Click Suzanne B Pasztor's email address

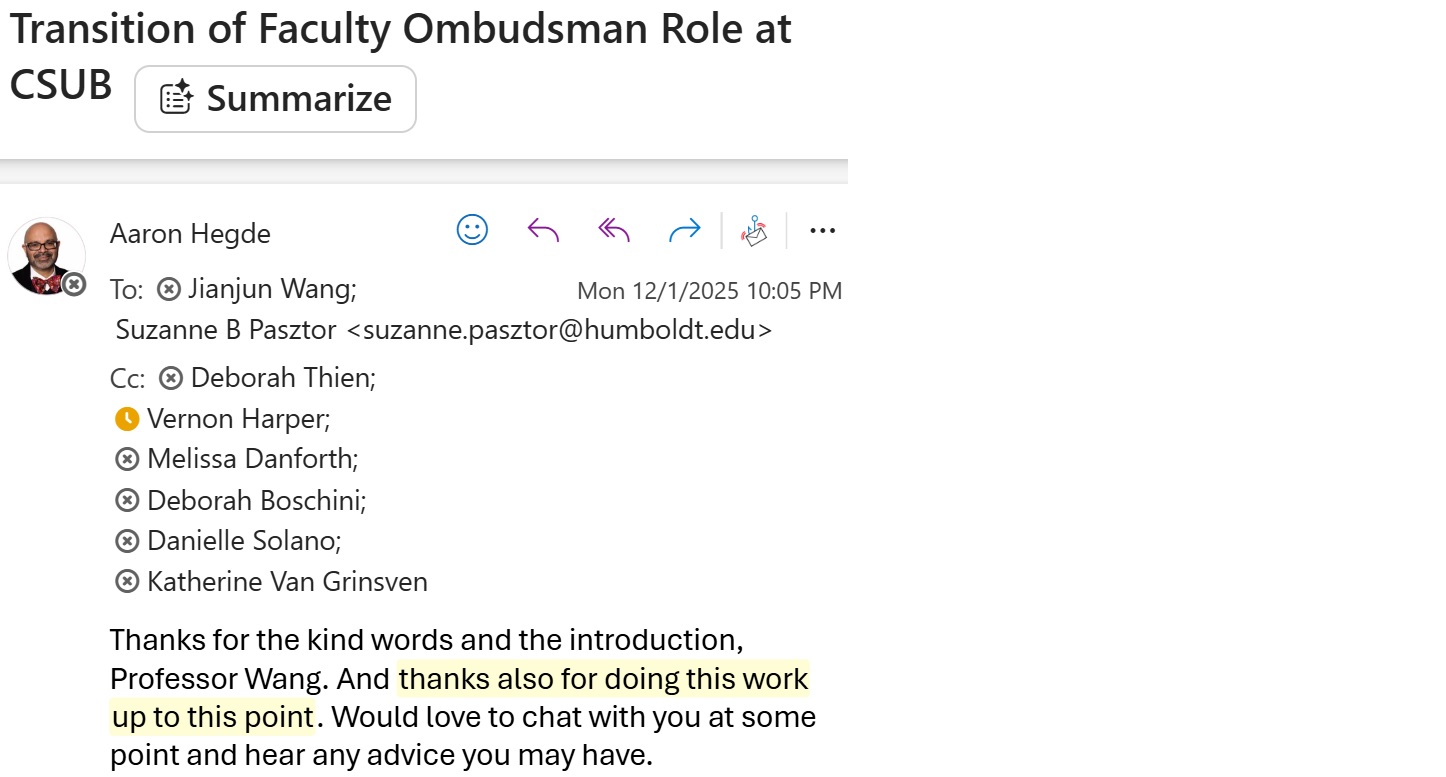click(x=559, y=330)
